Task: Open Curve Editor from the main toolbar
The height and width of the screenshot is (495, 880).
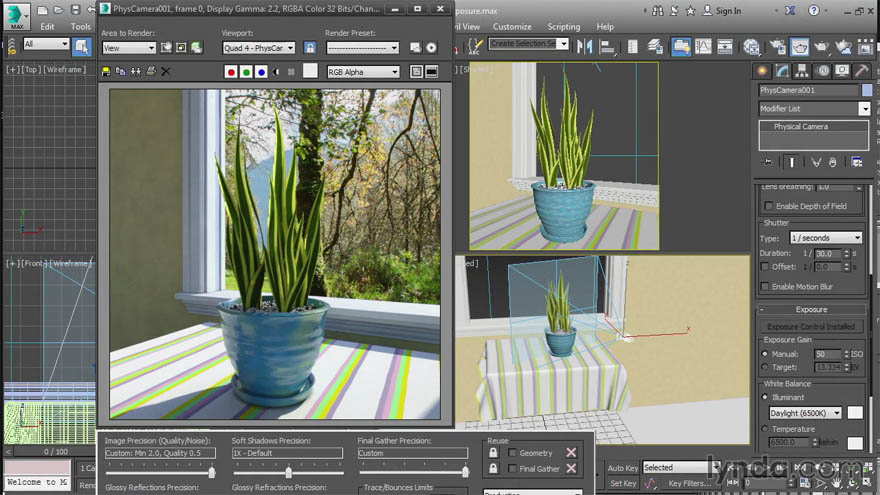Action: [x=703, y=47]
